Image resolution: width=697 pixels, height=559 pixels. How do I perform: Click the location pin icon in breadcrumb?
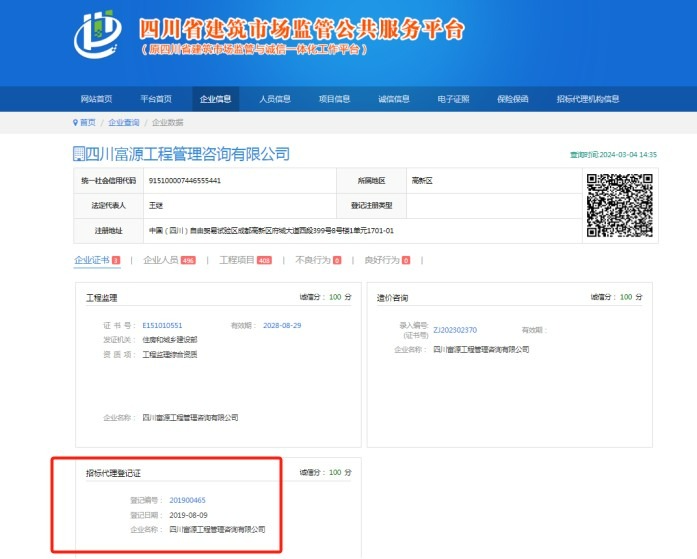pyautogui.click(x=75, y=122)
